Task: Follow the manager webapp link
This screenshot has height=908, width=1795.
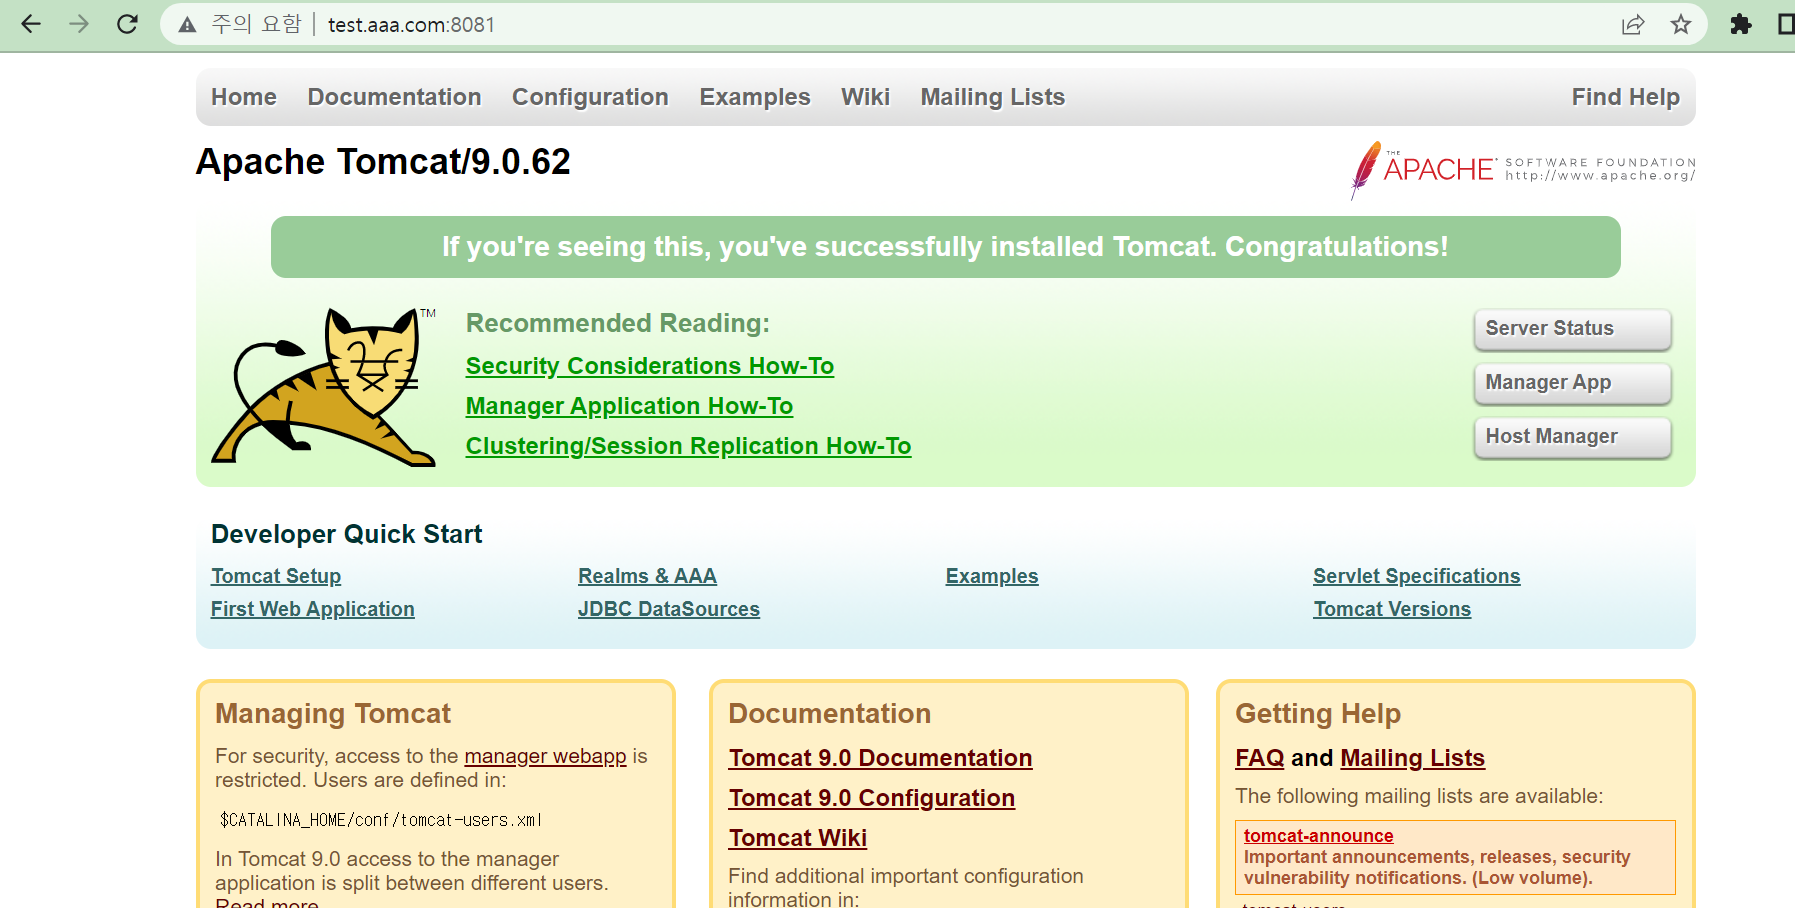Action: click(545, 756)
